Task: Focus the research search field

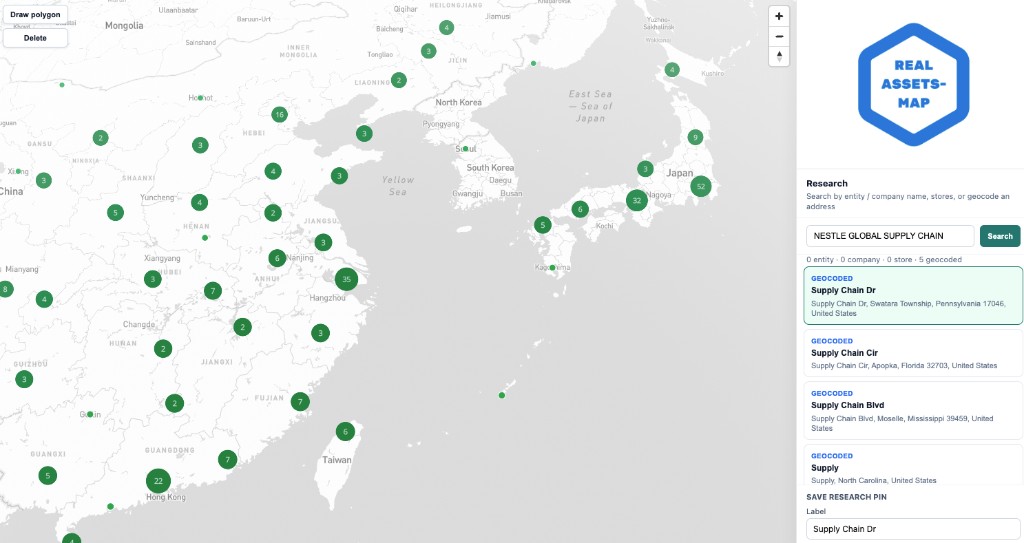Action: (889, 236)
